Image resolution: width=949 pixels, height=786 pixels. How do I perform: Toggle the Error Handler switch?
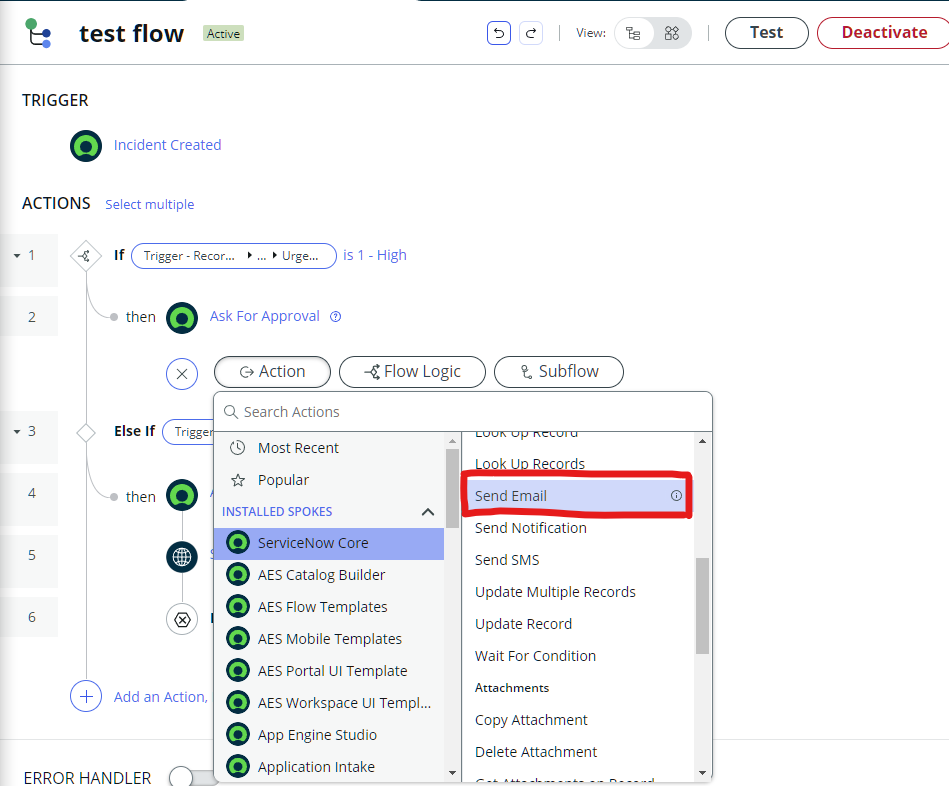(x=192, y=777)
